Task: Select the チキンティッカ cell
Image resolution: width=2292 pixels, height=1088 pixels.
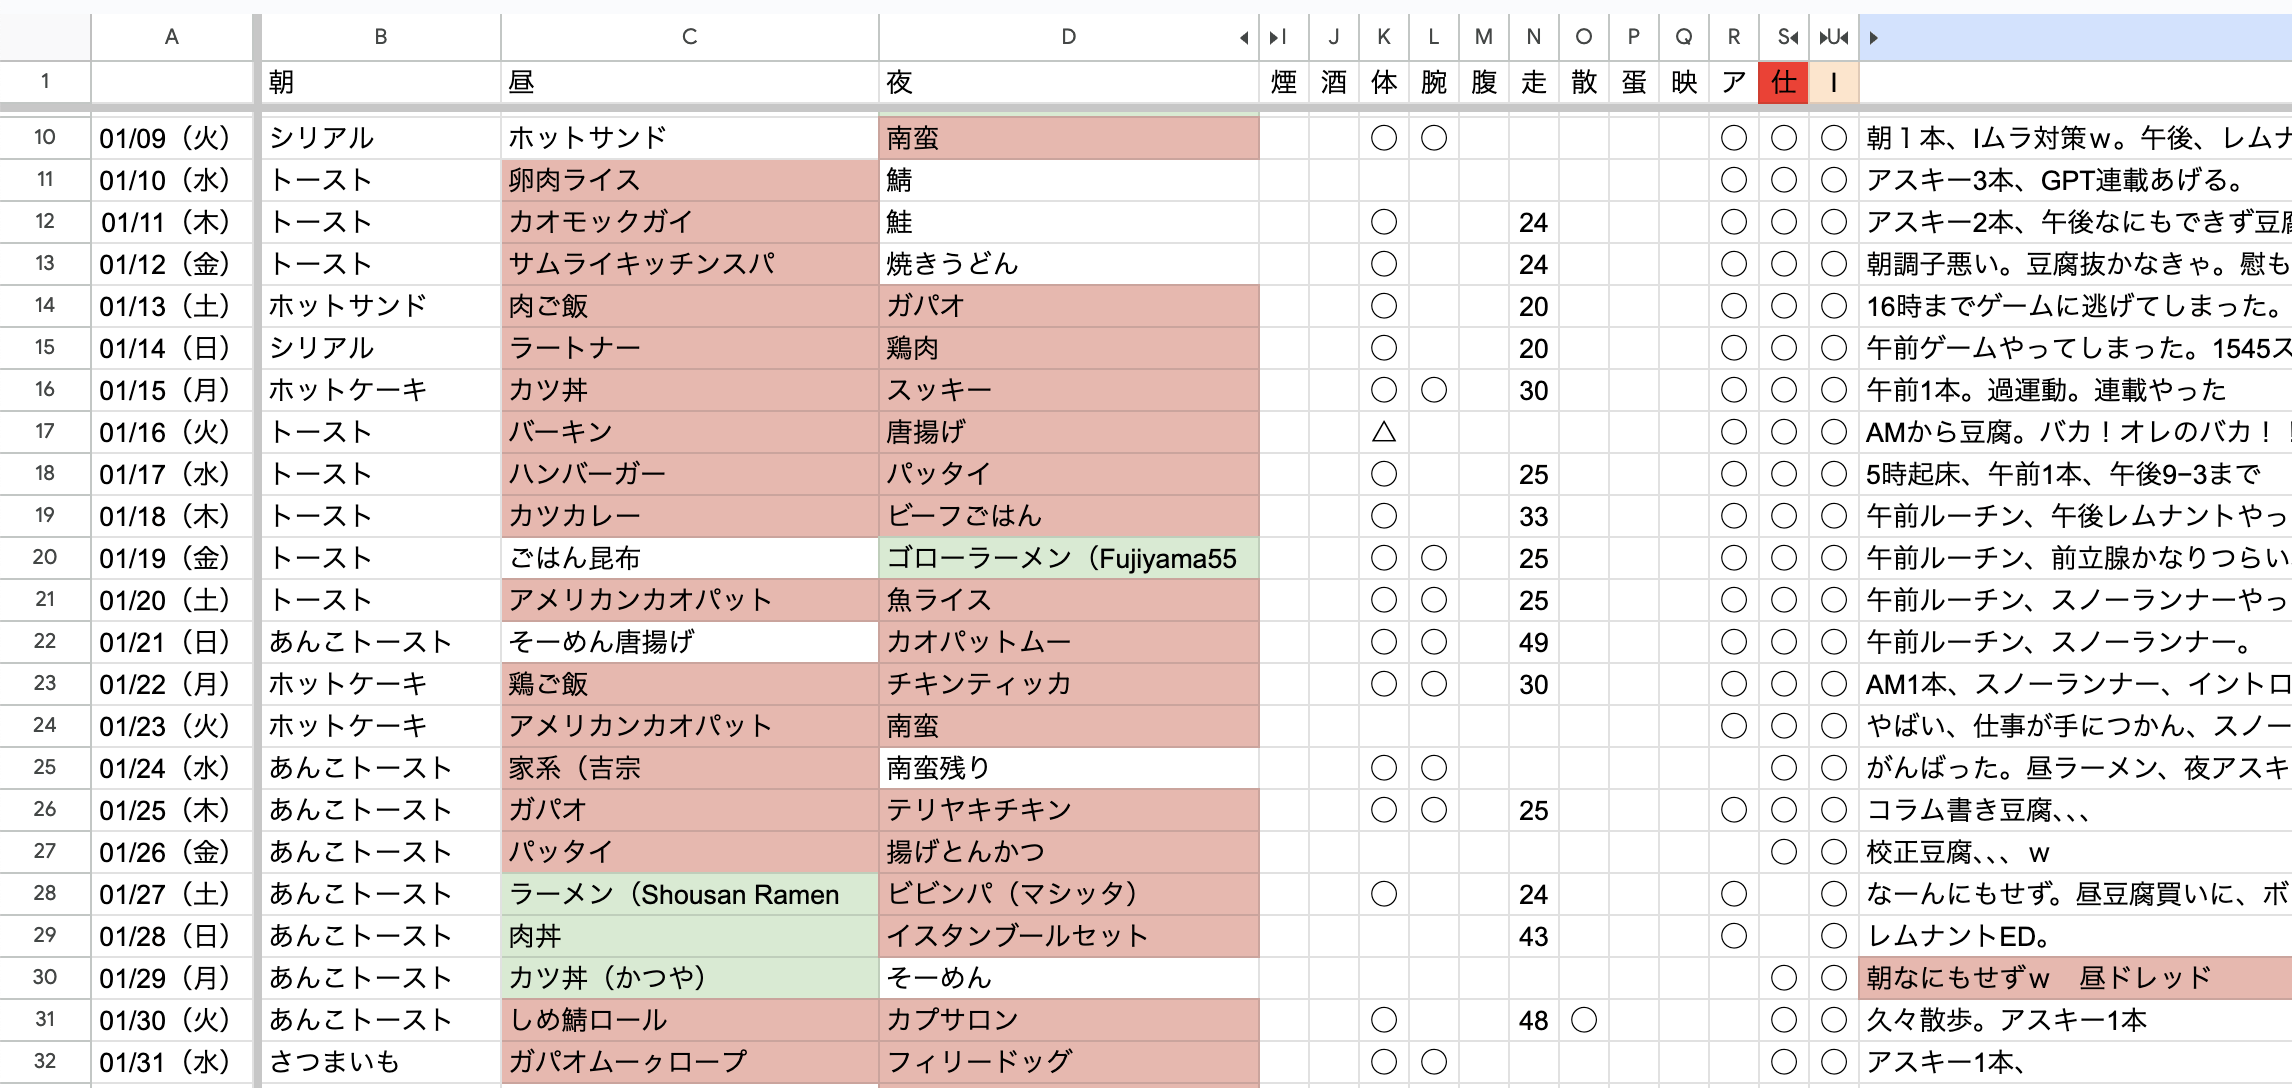Action: click(1069, 683)
